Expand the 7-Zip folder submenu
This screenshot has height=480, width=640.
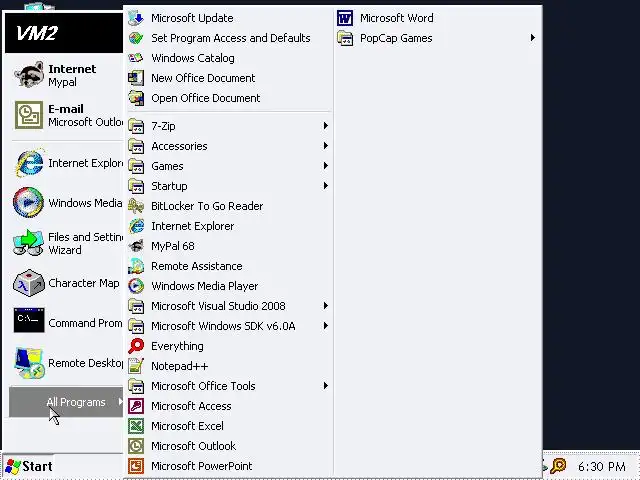229,126
